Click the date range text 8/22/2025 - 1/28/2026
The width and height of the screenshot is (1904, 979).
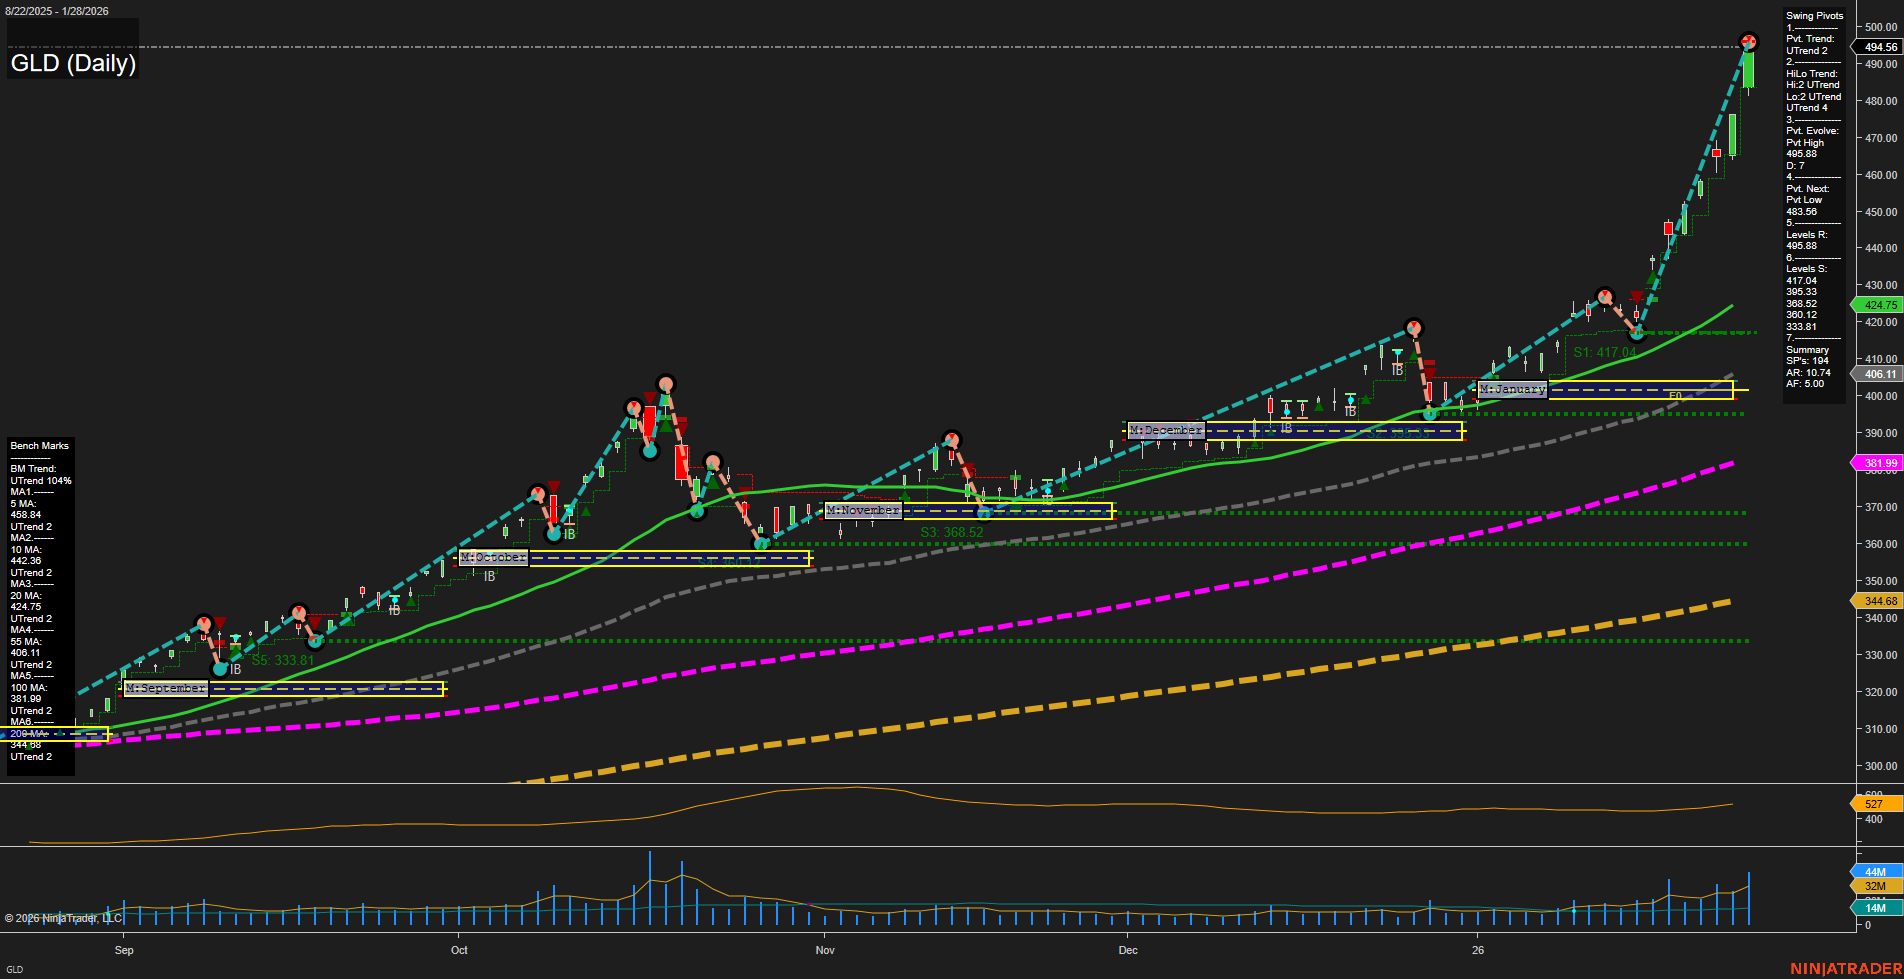[x=58, y=11]
